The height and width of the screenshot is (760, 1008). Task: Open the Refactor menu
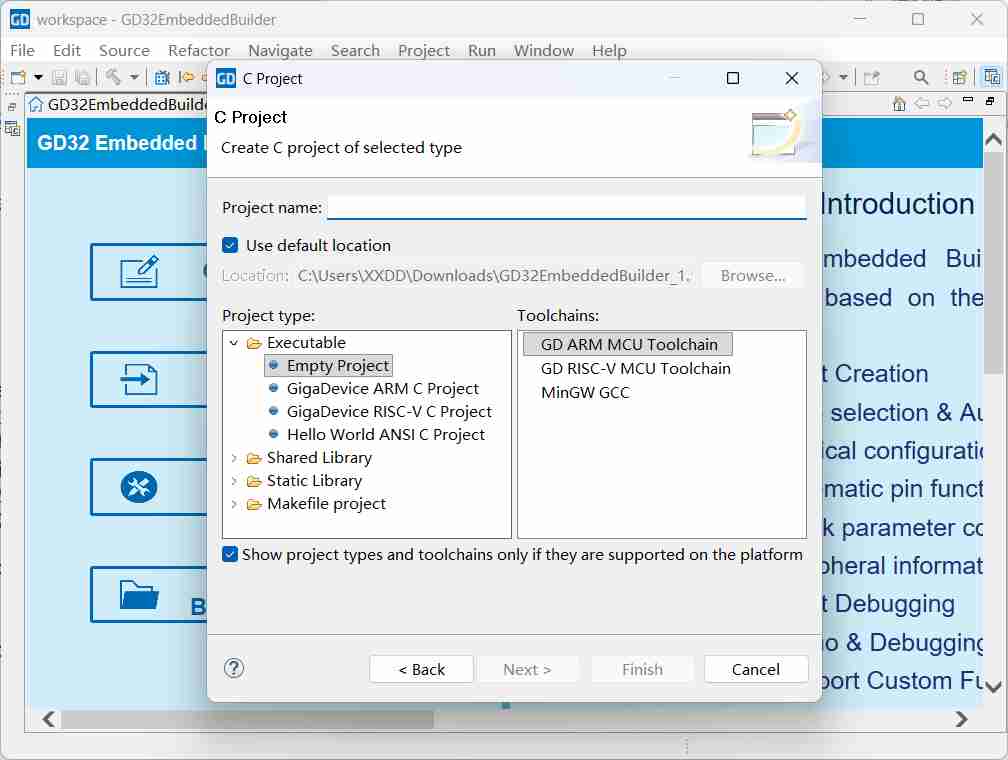click(x=199, y=50)
